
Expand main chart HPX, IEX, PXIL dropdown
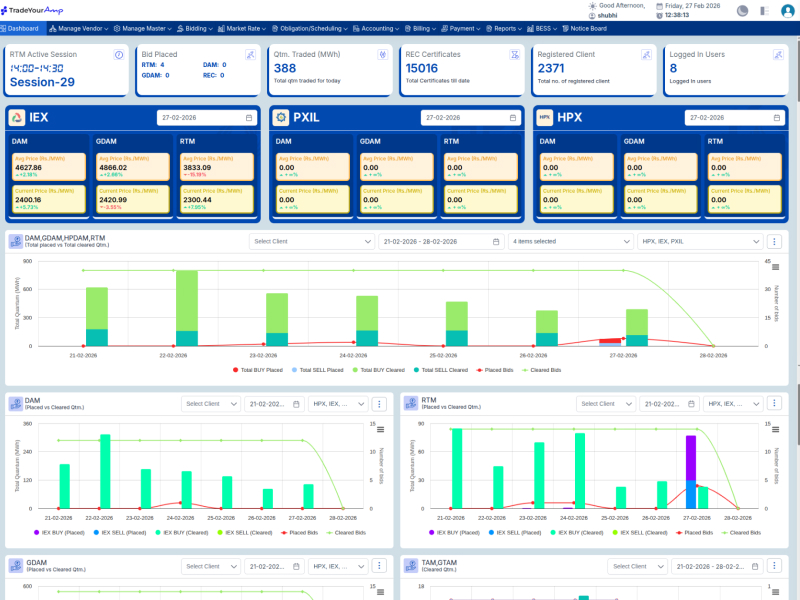701,242
